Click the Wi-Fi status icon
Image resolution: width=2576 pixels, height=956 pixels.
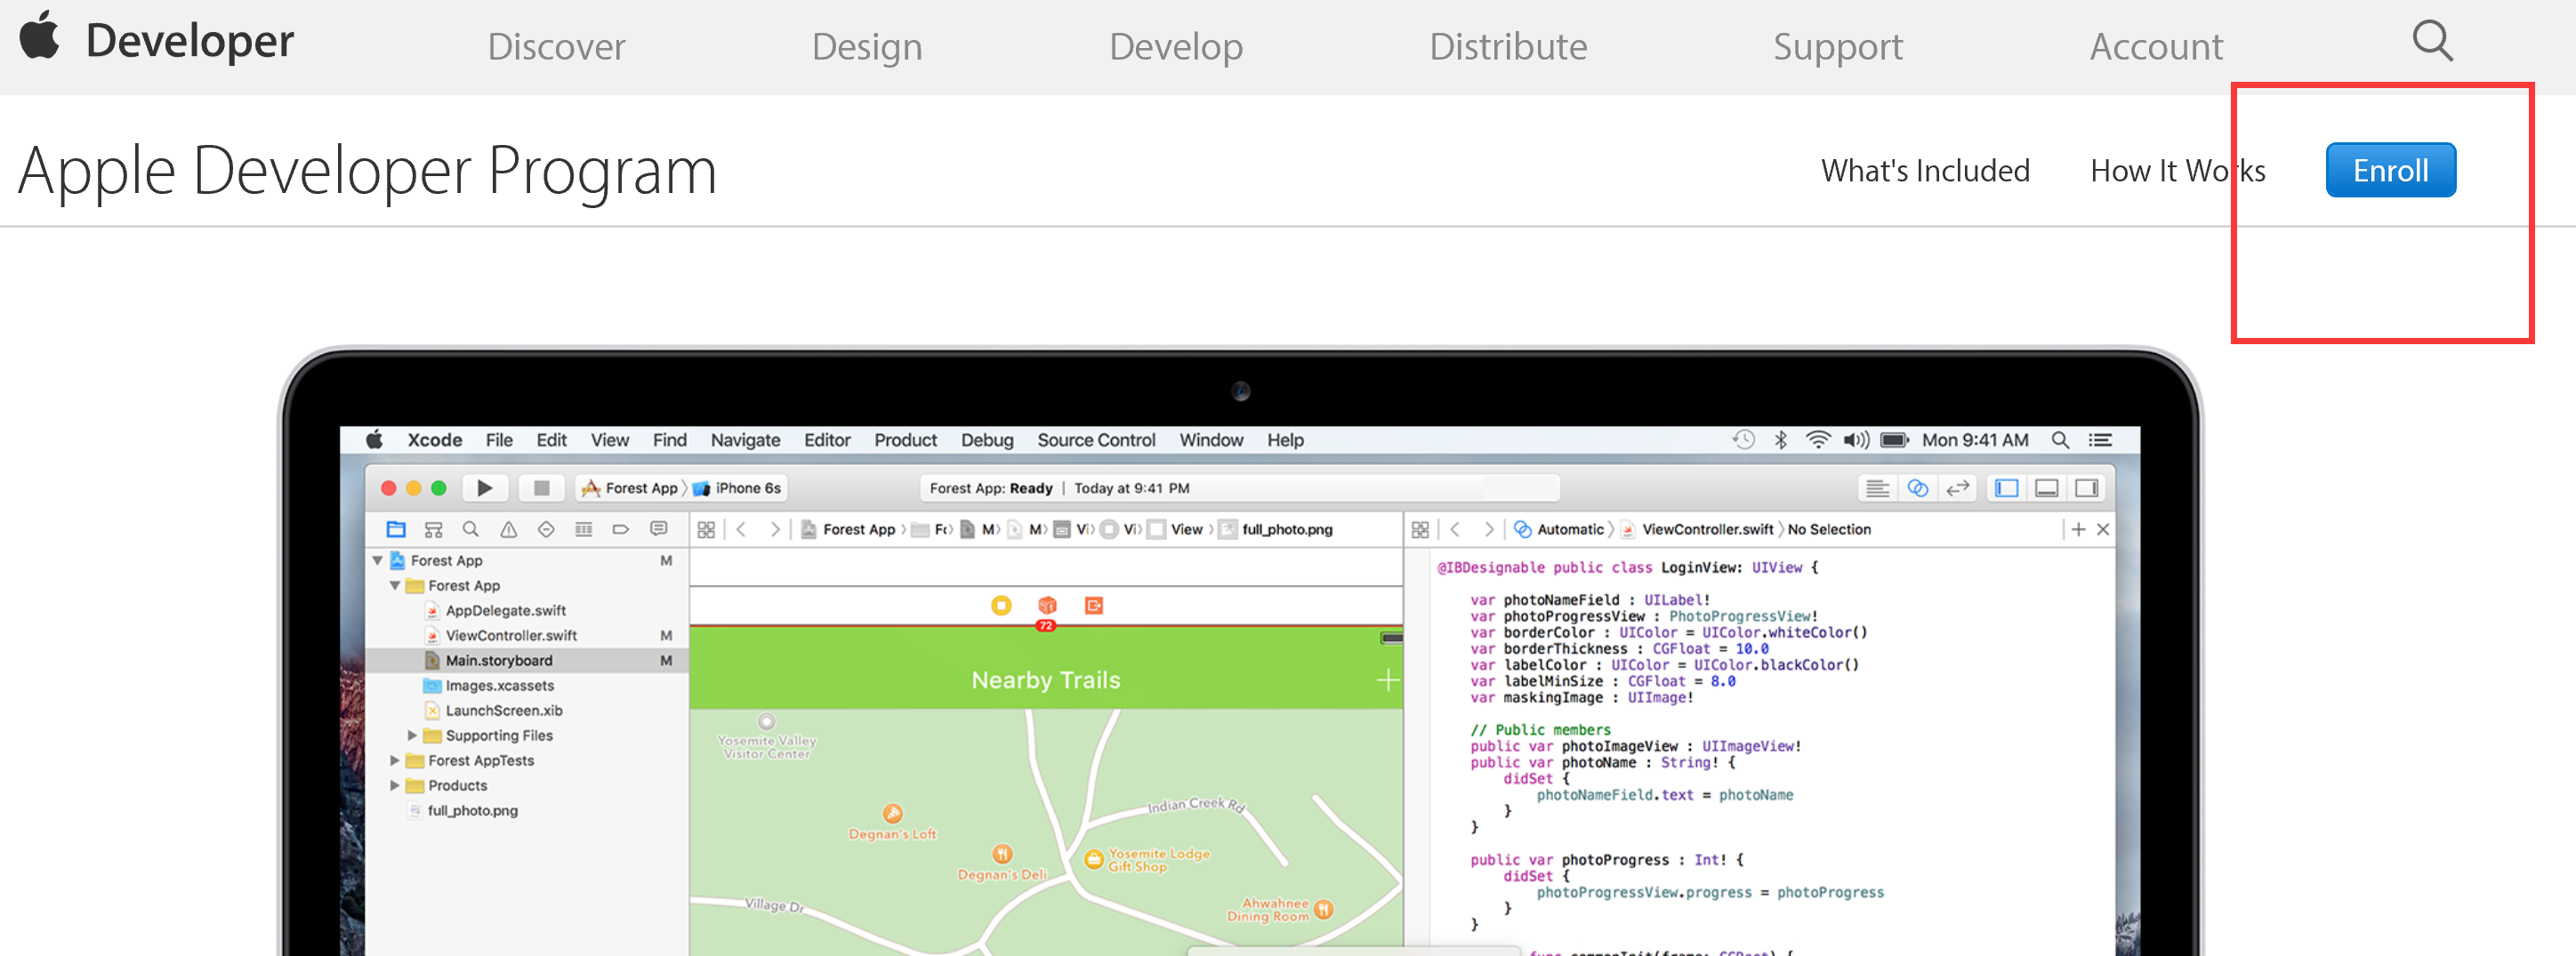(x=1818, y=440)
